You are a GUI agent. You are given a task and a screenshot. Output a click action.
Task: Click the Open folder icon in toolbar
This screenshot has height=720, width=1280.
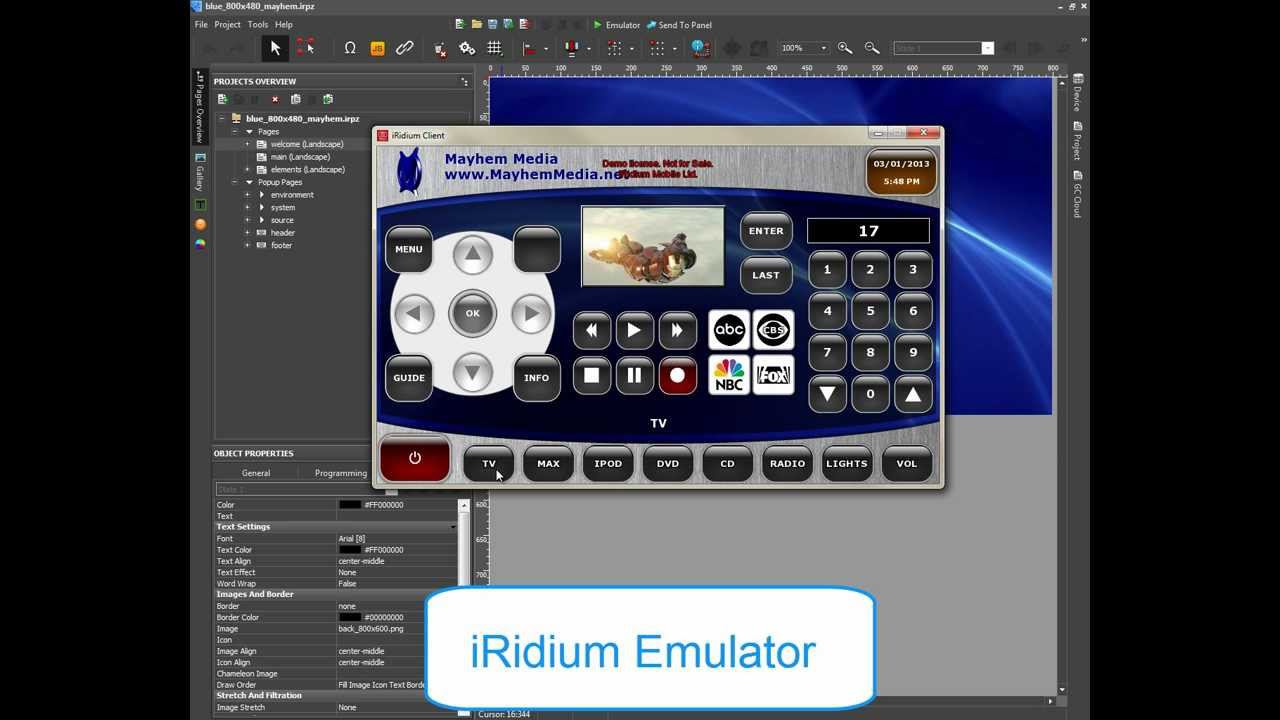(x=477, y=24)
